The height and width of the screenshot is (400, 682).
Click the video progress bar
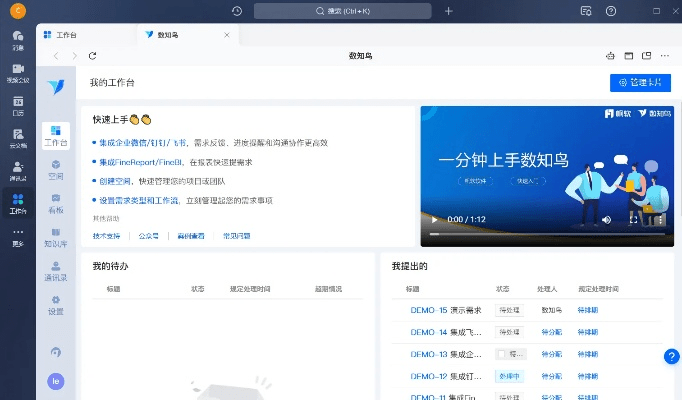547,234
